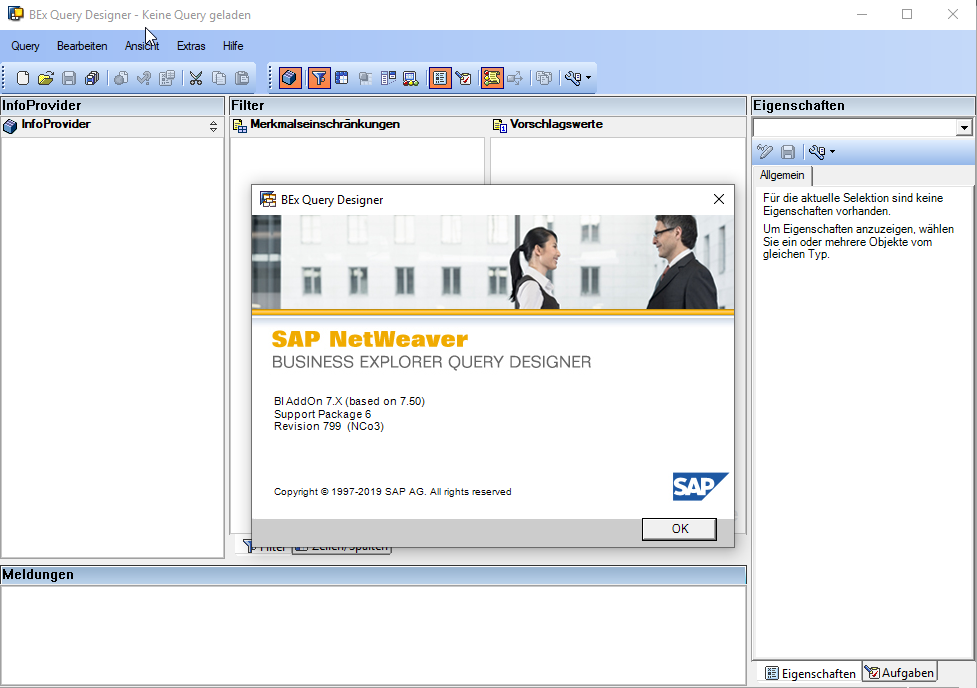The width and height of the screenshot is (977, 688).
Task: Create a new query from the toolbar
Action: [23, 78]
